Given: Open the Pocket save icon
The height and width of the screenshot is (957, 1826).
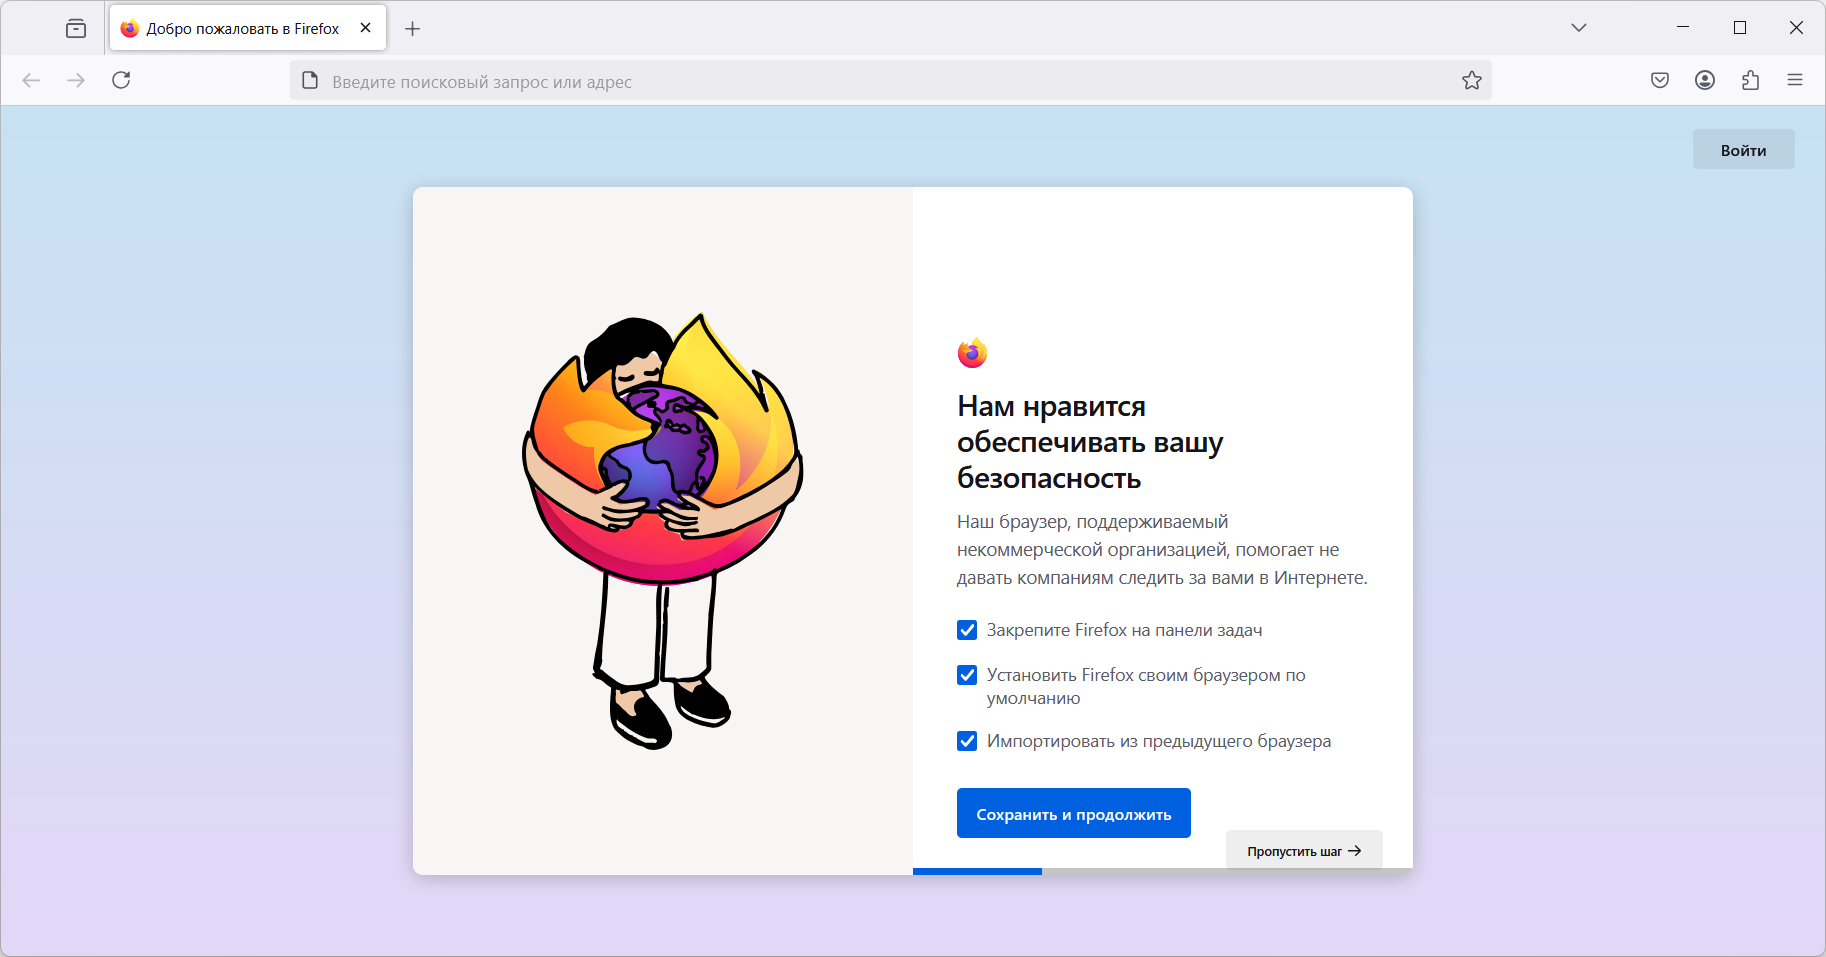Looking at the screenshot, I should point(1660,80).
